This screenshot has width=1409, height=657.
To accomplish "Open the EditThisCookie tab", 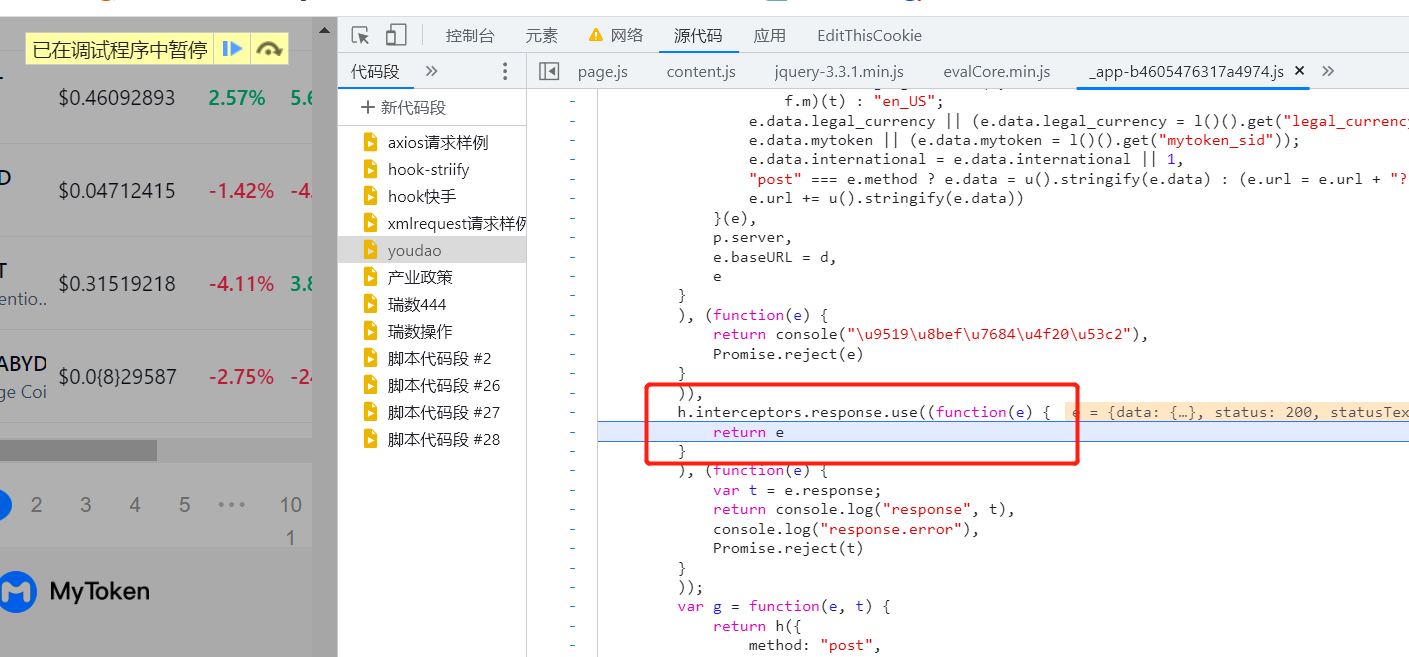I will pos(869,35).
